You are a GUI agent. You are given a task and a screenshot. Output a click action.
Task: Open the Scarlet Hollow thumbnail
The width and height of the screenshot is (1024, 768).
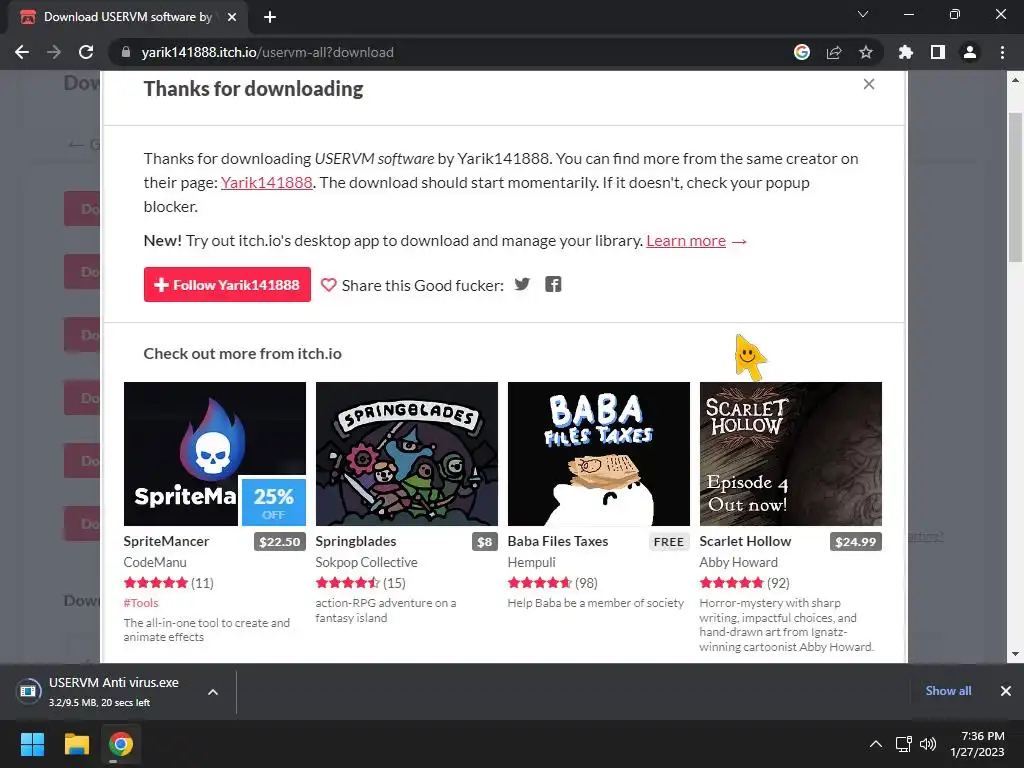[x=791, y=454]
